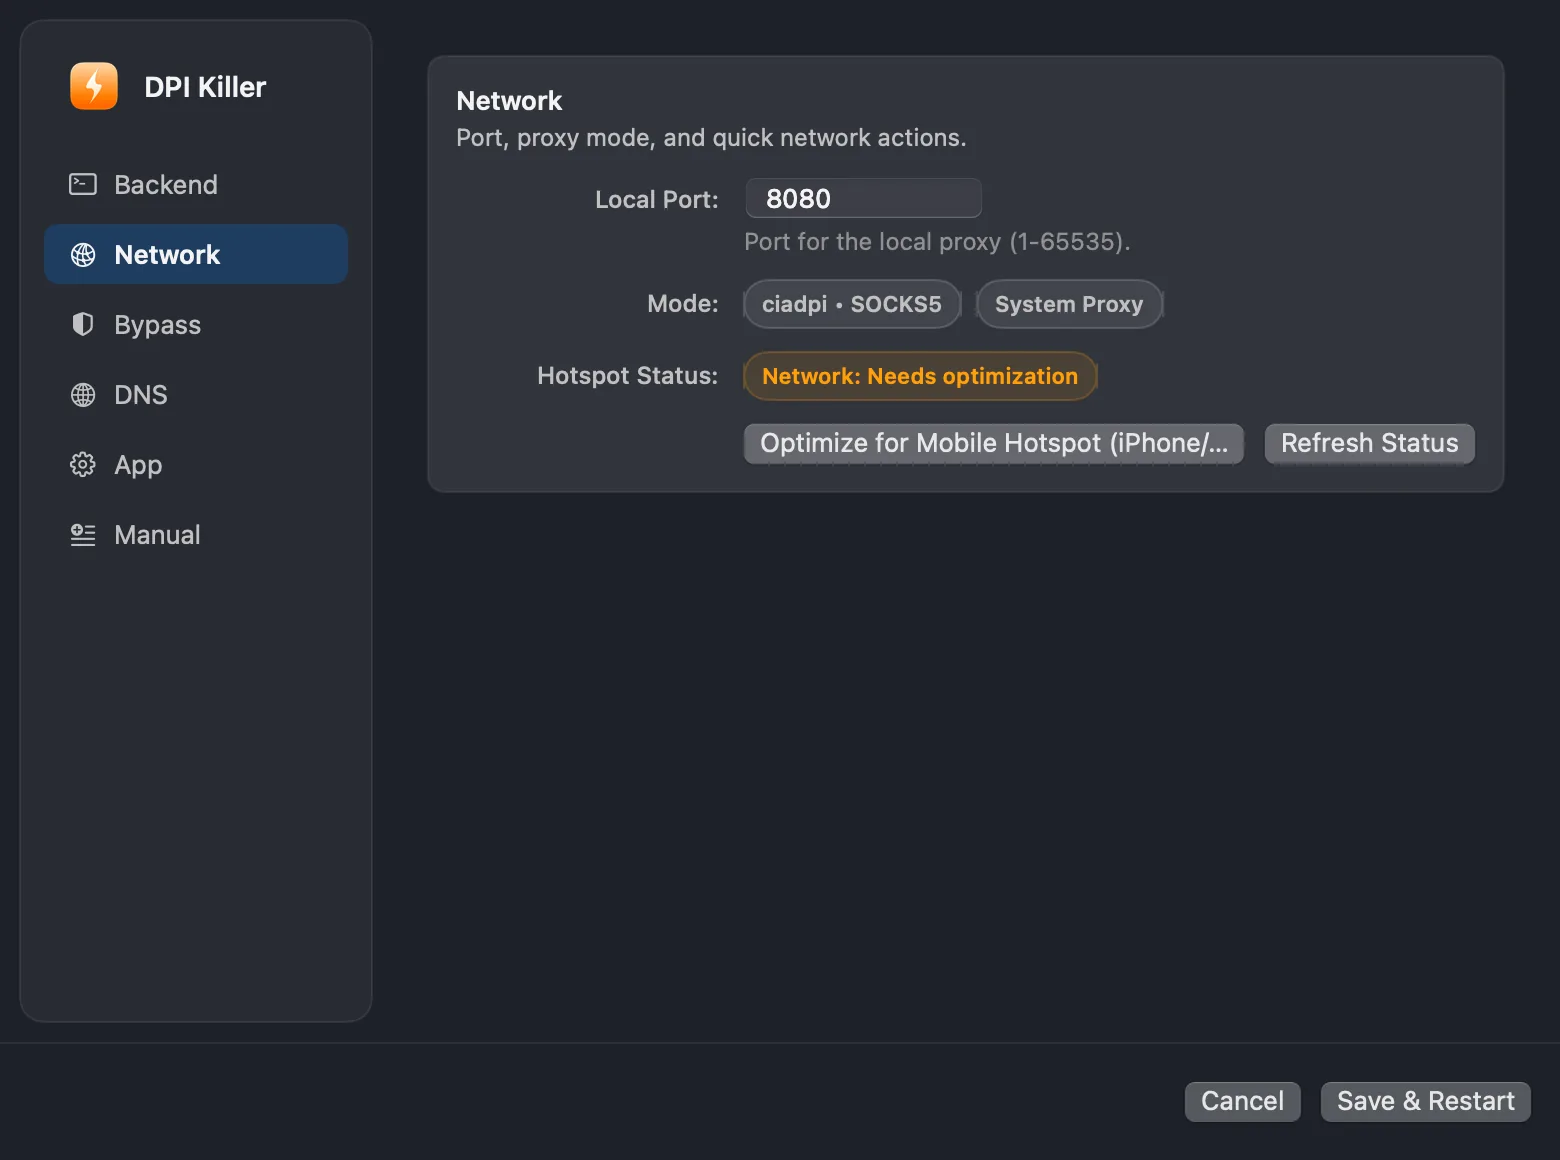
Task: Click the DPI Killer lightning bolt logo
Action: tap(94, 86)
